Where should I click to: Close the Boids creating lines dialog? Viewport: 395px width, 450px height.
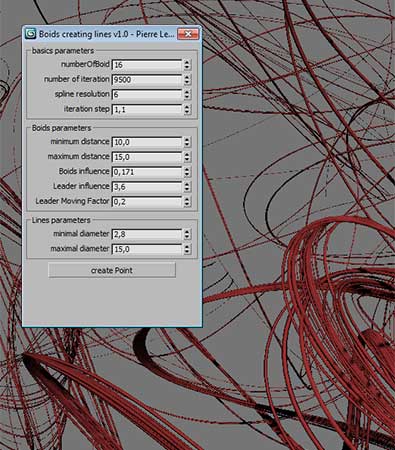point(188,34)
